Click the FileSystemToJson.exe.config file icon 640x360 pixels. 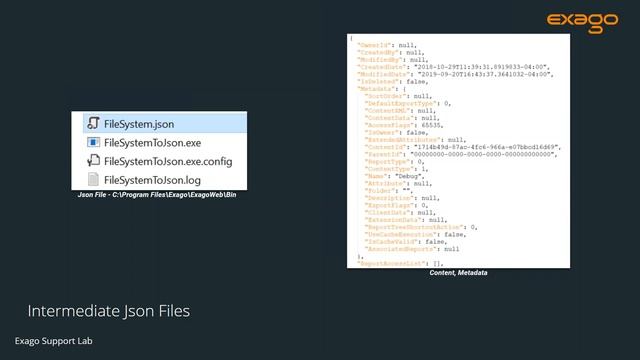93,160
